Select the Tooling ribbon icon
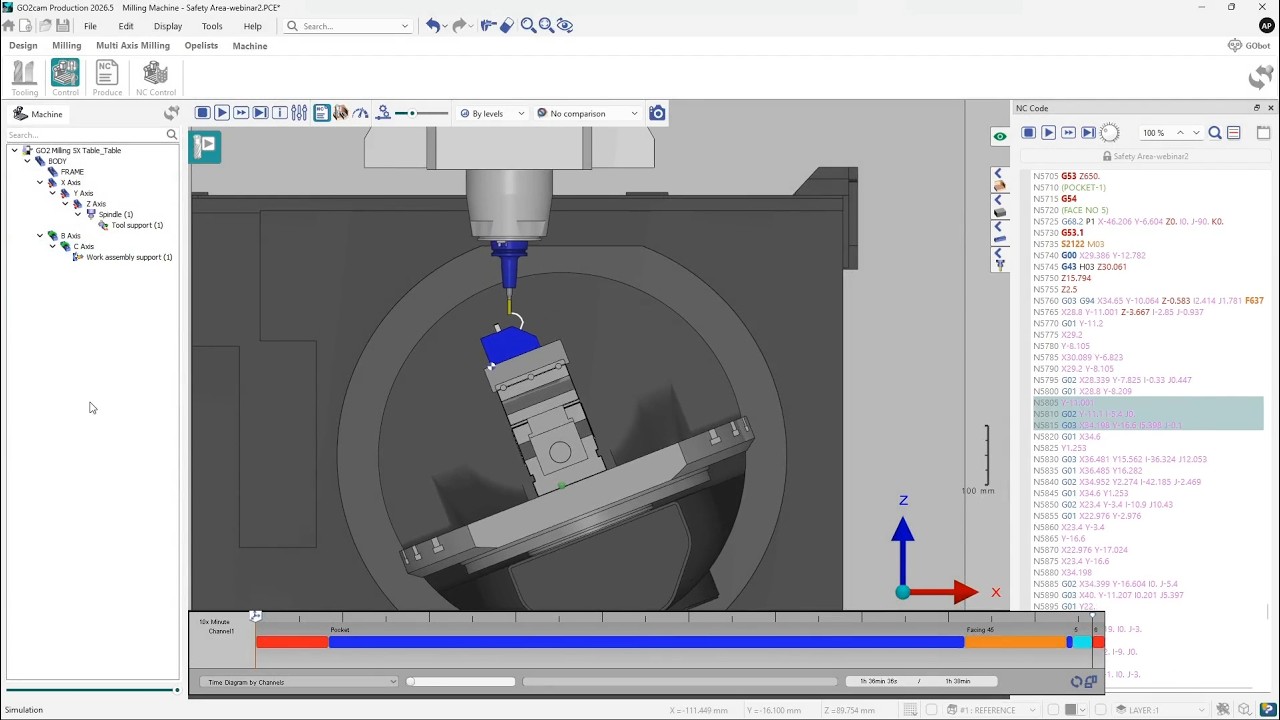 pyautogui.click(x=24, y=78)
